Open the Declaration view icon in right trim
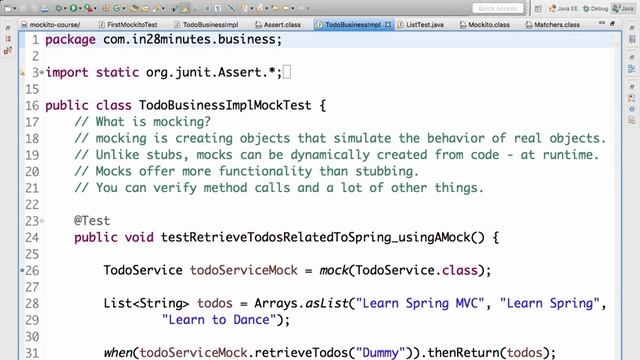 pyautogui.click(x=632, y=120)
